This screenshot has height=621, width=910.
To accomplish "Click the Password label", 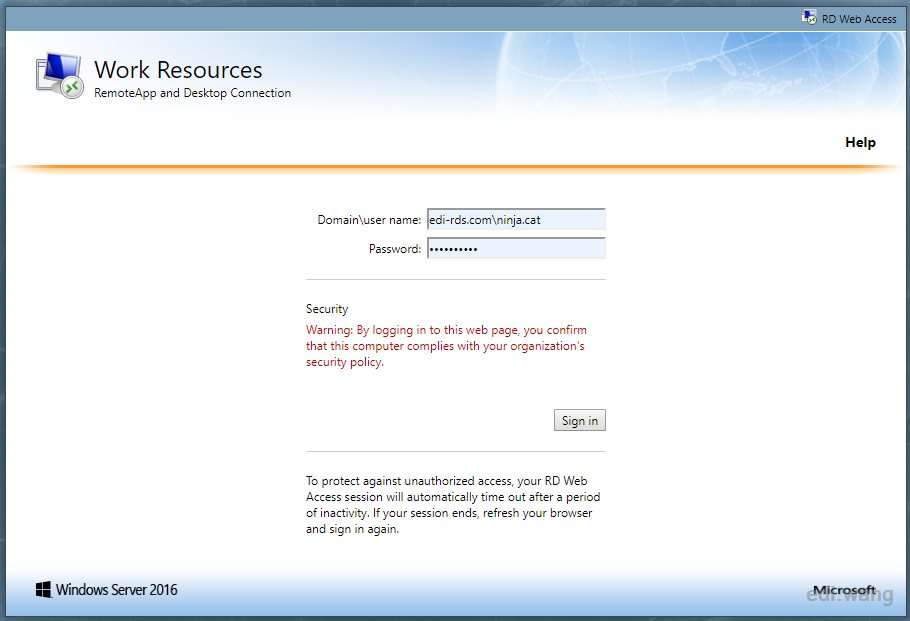I will [x=395, y=249].
